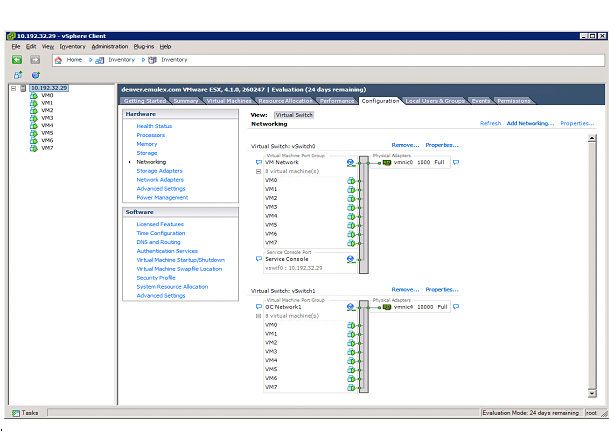Open the Help menu

[x=165, y=47]
